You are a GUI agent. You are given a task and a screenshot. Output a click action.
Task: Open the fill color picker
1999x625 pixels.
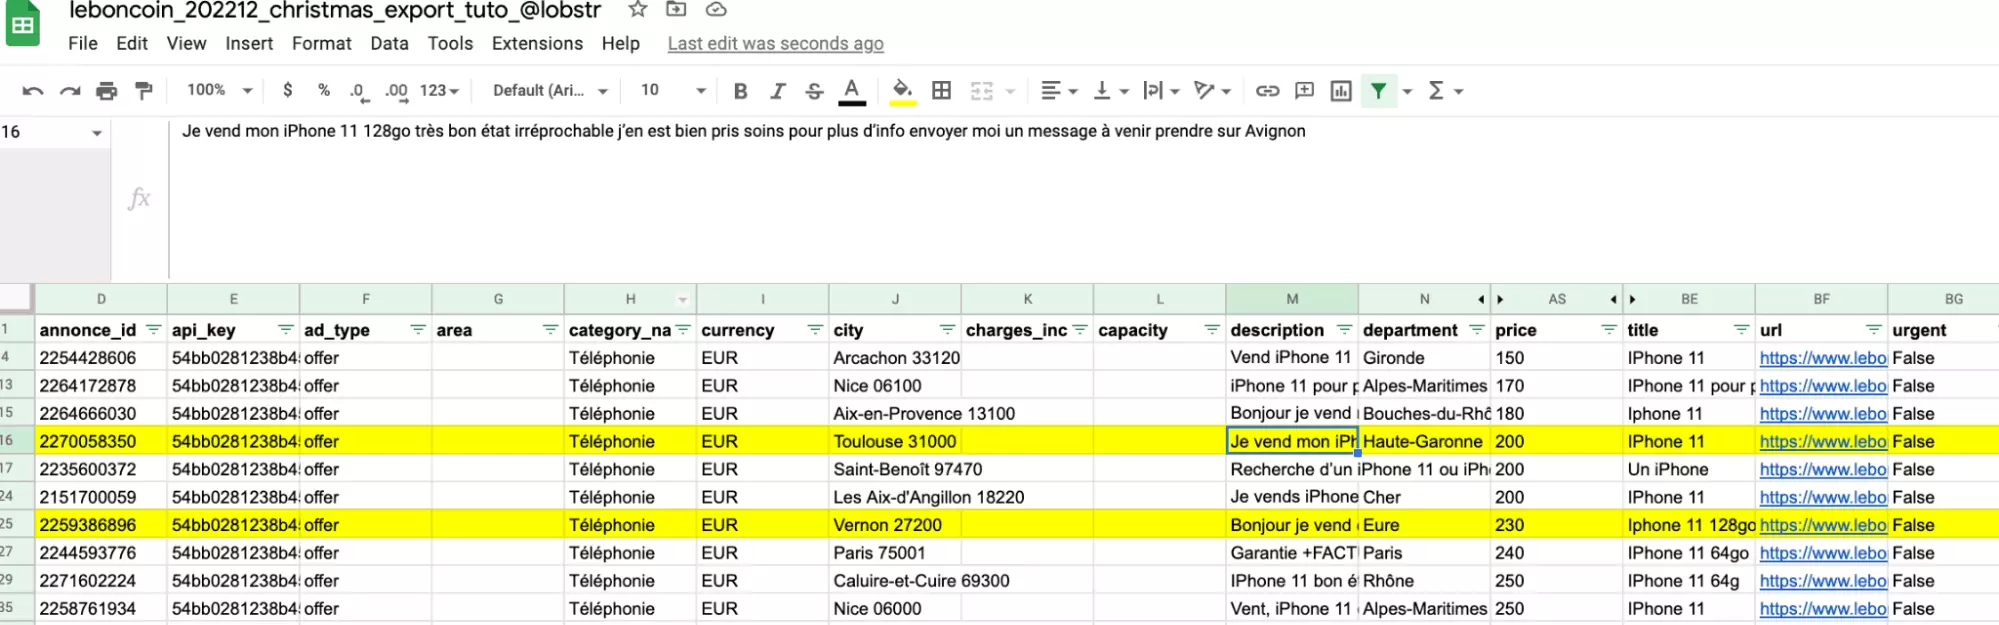point(902,91)
